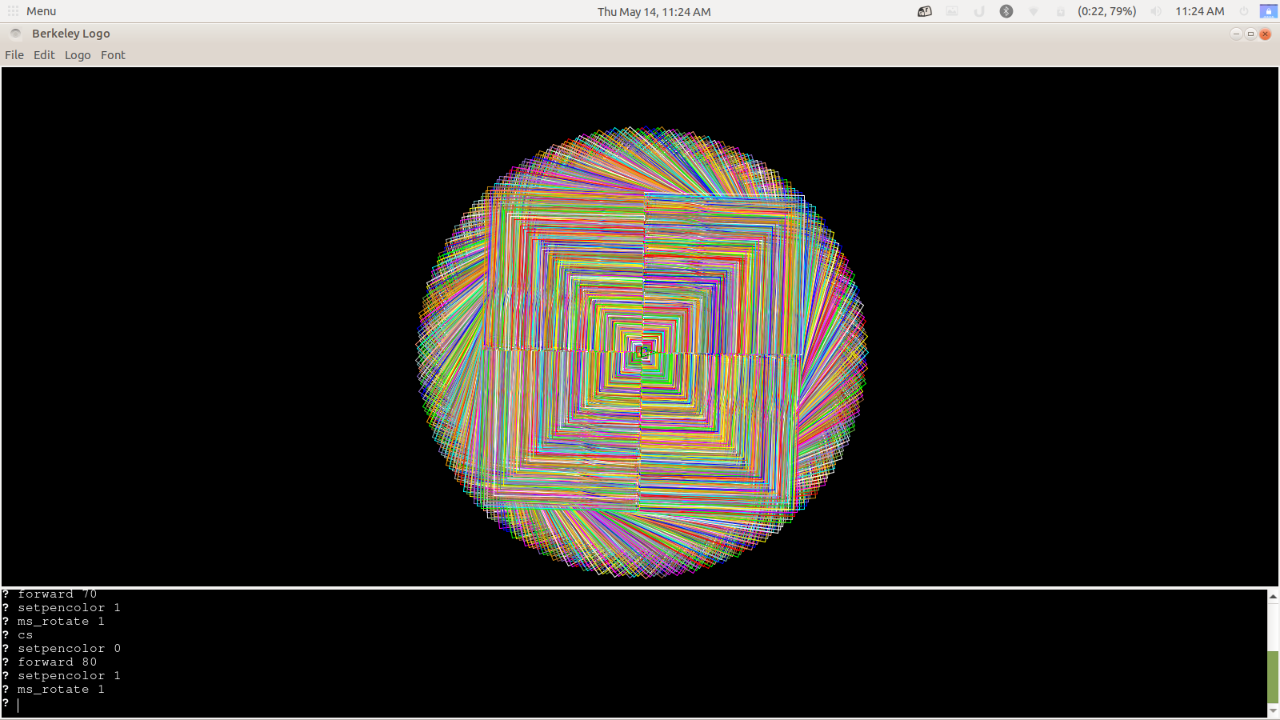Open the Logo menu

(78, 55)
